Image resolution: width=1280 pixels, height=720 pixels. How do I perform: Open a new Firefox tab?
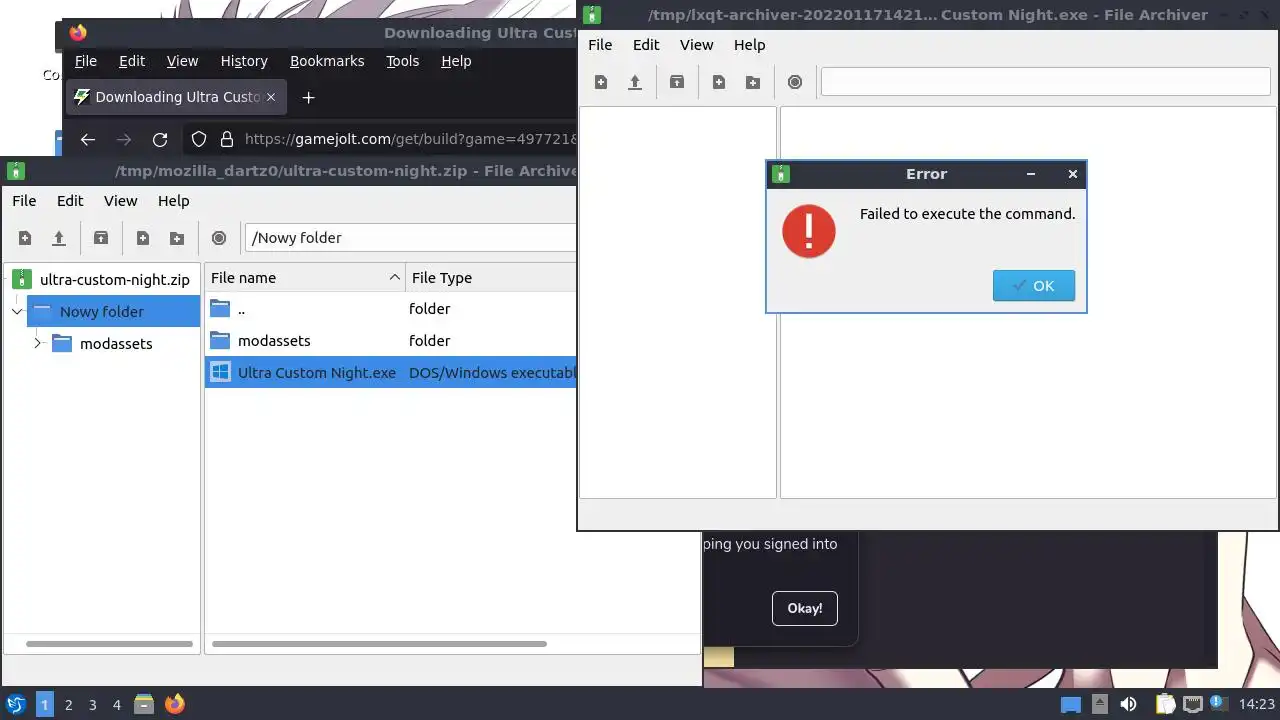(309, 97)
